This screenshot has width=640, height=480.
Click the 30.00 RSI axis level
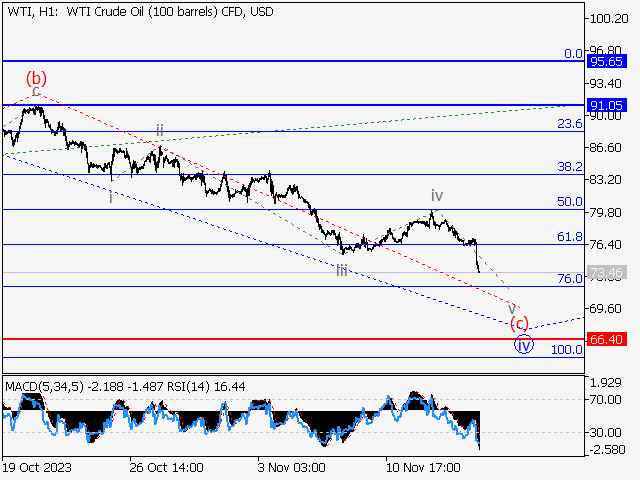(x=605, y=432)
